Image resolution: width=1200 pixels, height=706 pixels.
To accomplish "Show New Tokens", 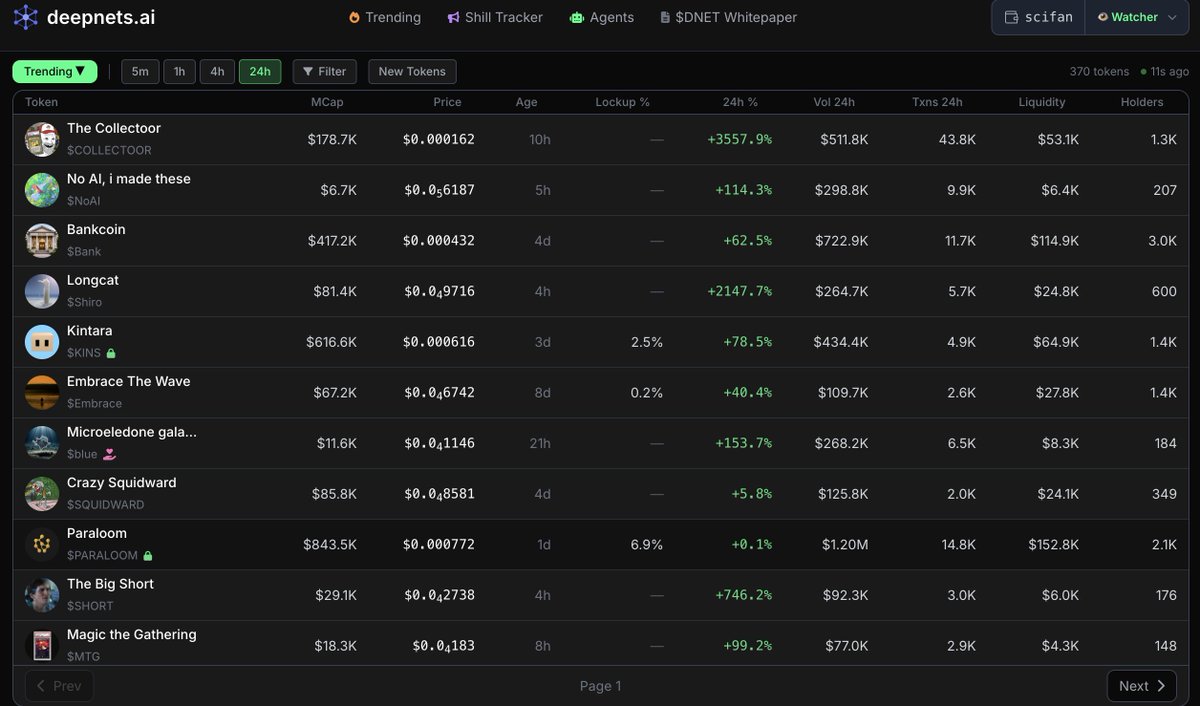I will 412,71.
